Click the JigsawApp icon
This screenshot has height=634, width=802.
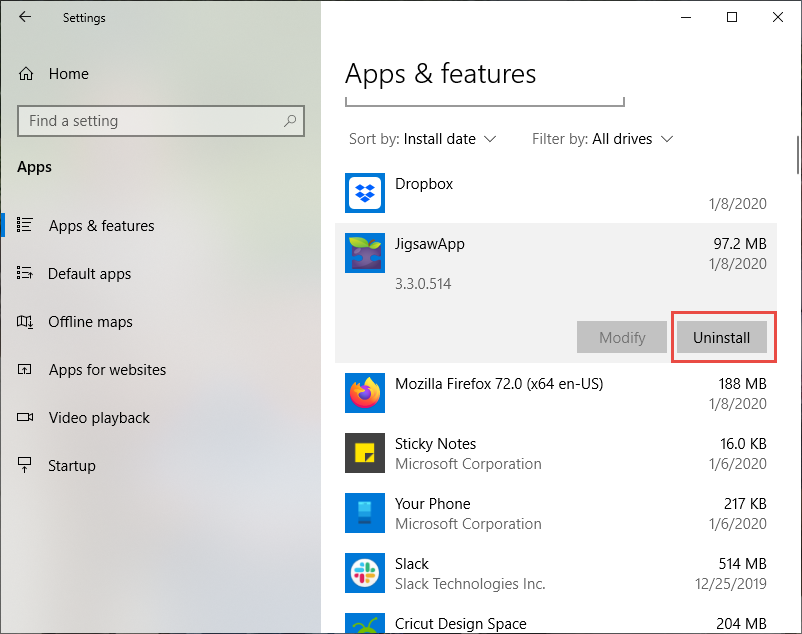click(365, 253)
